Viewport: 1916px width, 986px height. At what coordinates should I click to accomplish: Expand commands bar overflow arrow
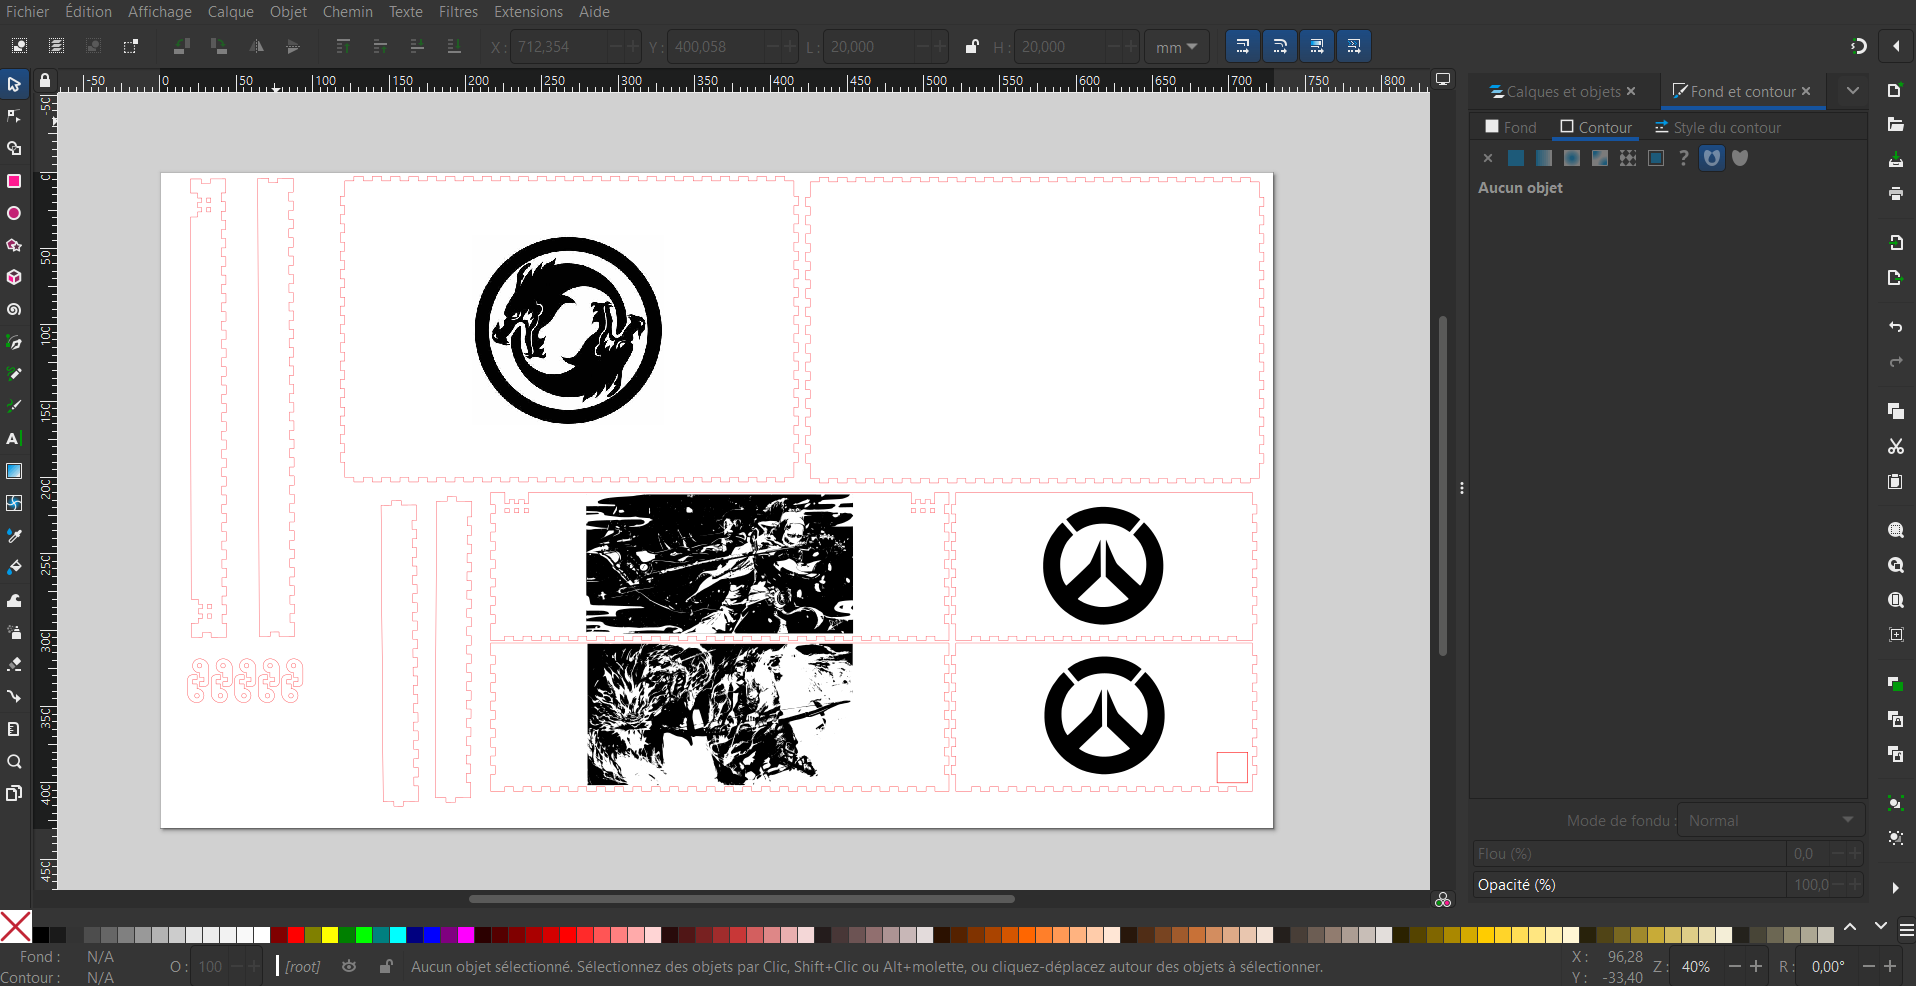click(1895, 887)
